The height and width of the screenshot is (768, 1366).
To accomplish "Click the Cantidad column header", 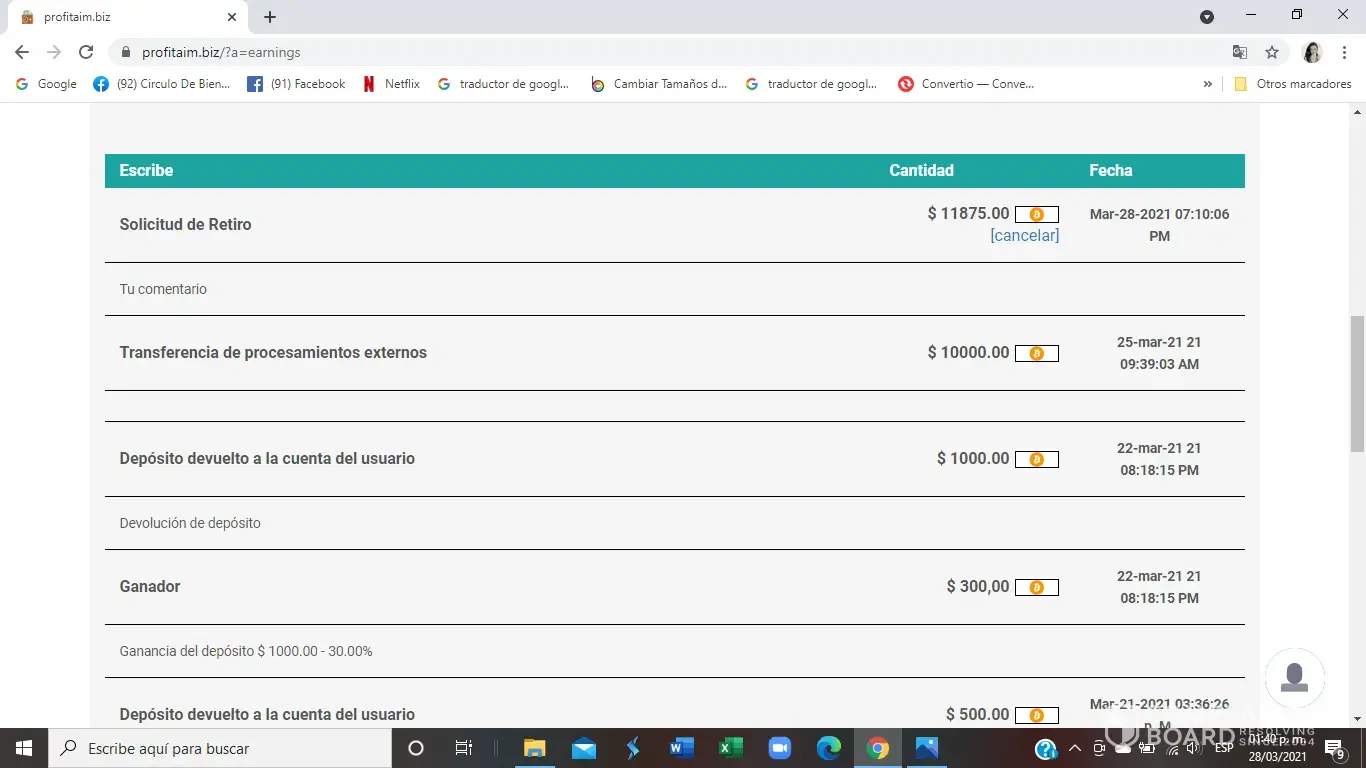I will [921, 171].
